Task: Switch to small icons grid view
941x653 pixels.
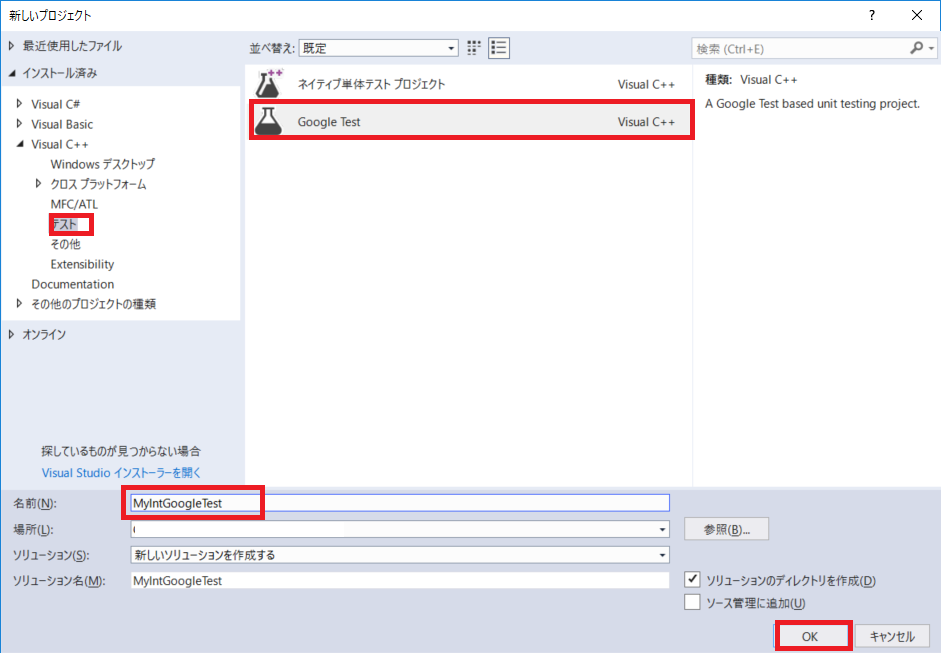Action: [x=474, y=48]
